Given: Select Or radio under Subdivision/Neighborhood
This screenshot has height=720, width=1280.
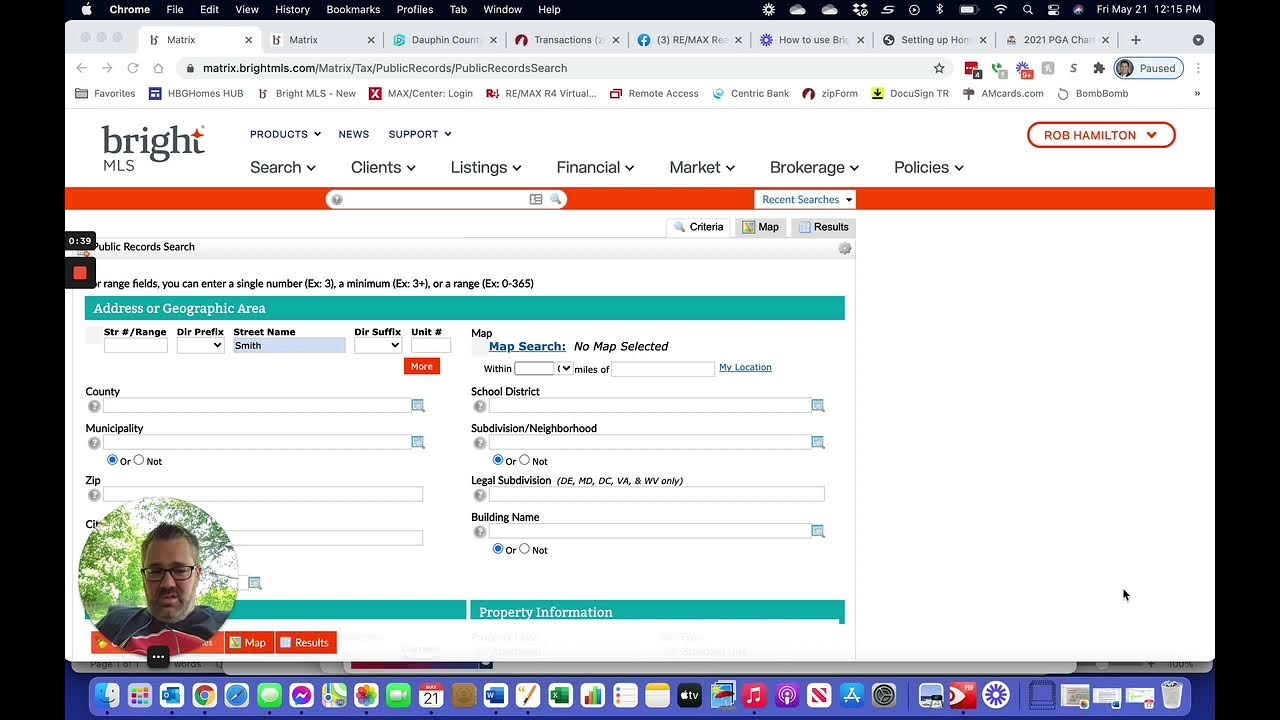Looking at the screenshot, I should pos(498,460).
